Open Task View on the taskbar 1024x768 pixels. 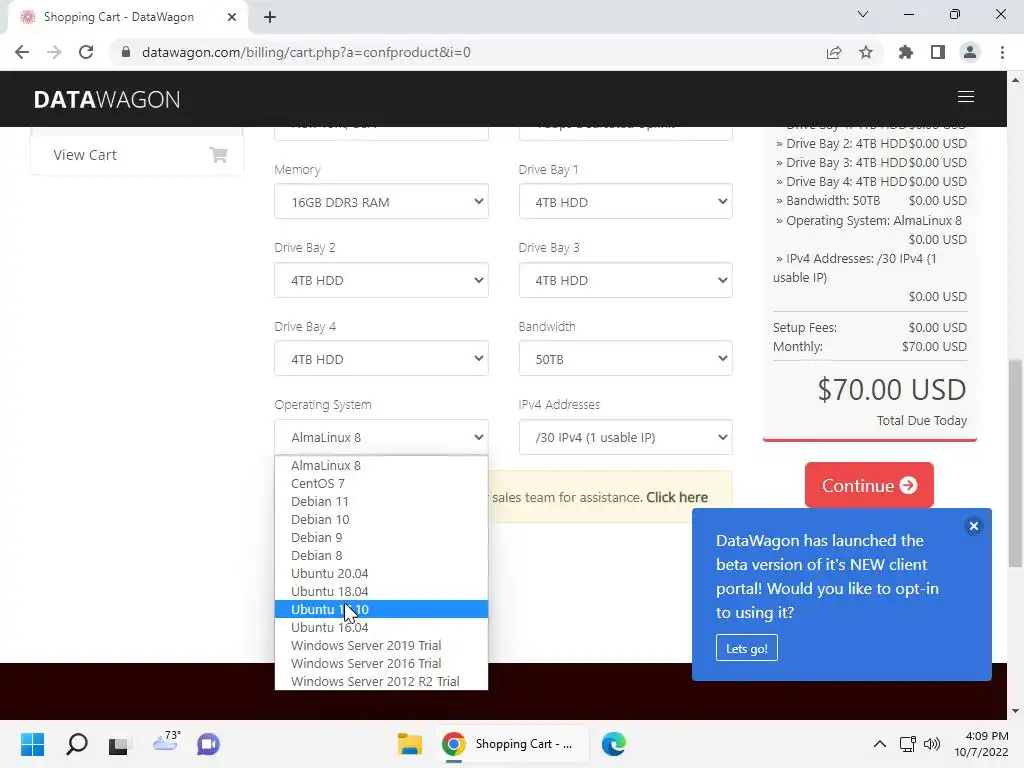pos(118,744)
